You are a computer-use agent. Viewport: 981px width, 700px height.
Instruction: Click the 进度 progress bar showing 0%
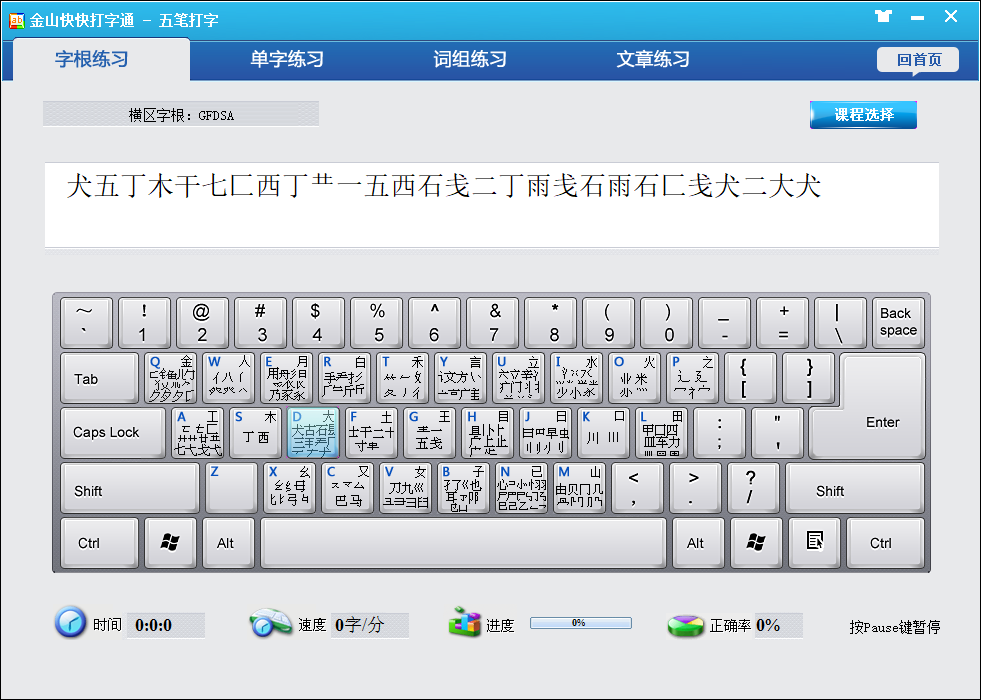pyautogui.click(x=581, y=623)
